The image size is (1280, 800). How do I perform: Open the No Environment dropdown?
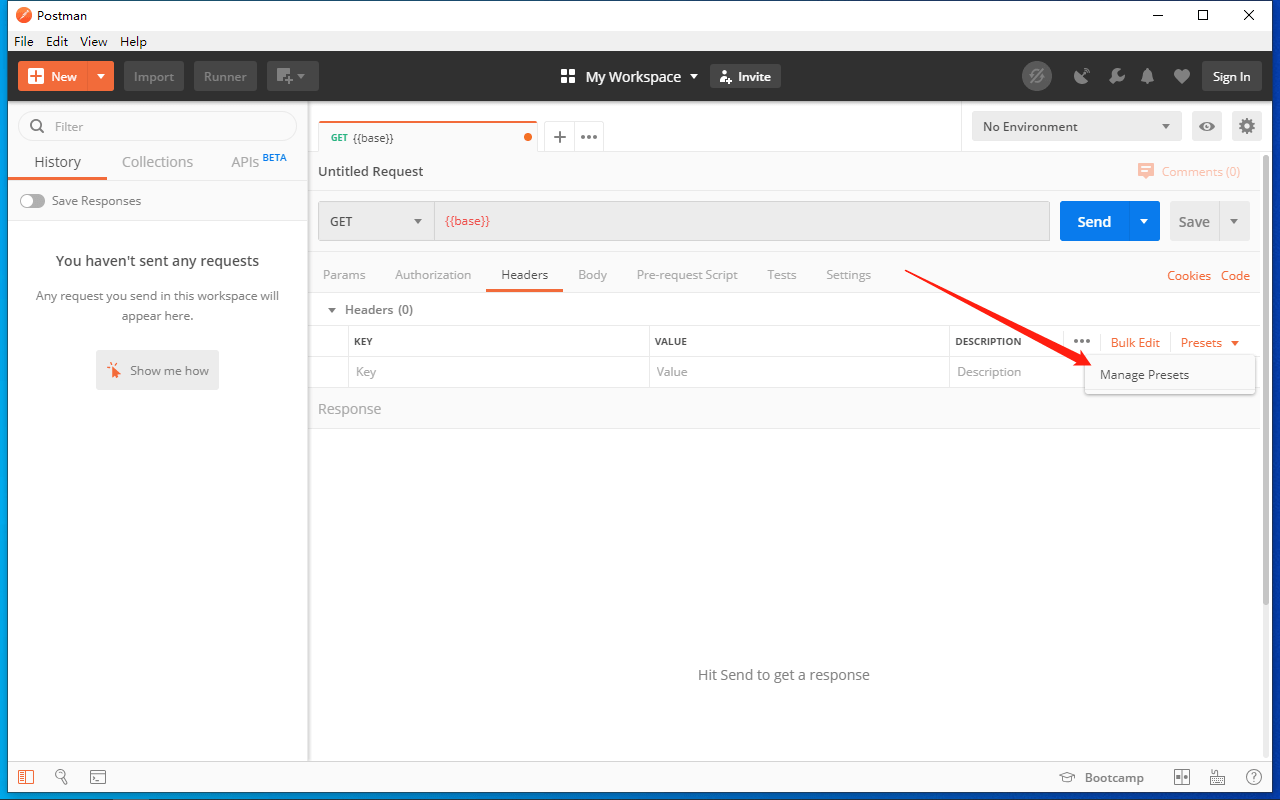tap(1077, 126)
